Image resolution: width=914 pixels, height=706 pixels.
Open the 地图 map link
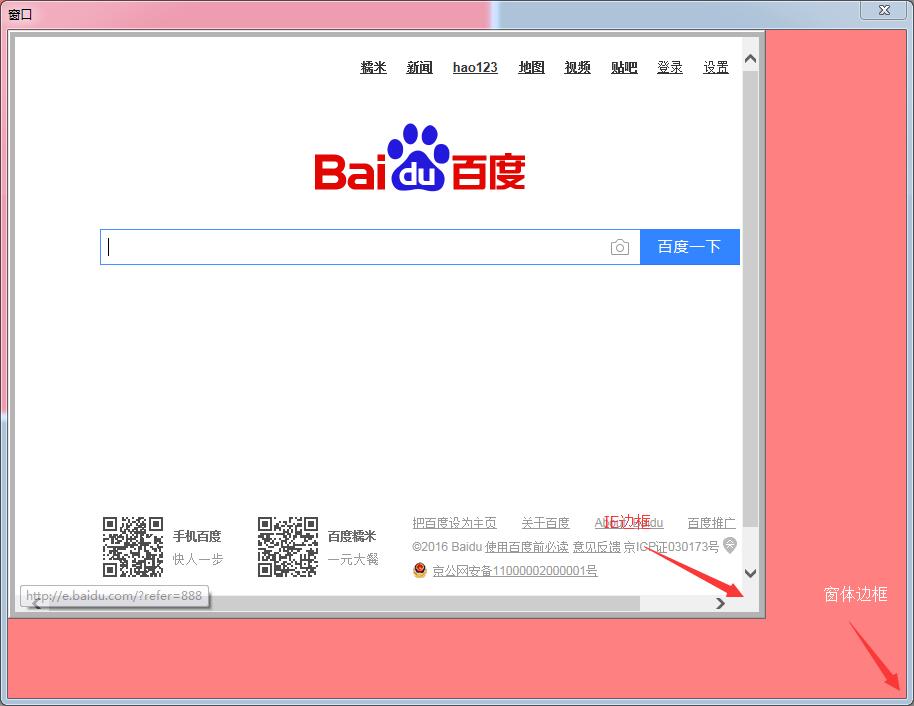tap(532, 68)
